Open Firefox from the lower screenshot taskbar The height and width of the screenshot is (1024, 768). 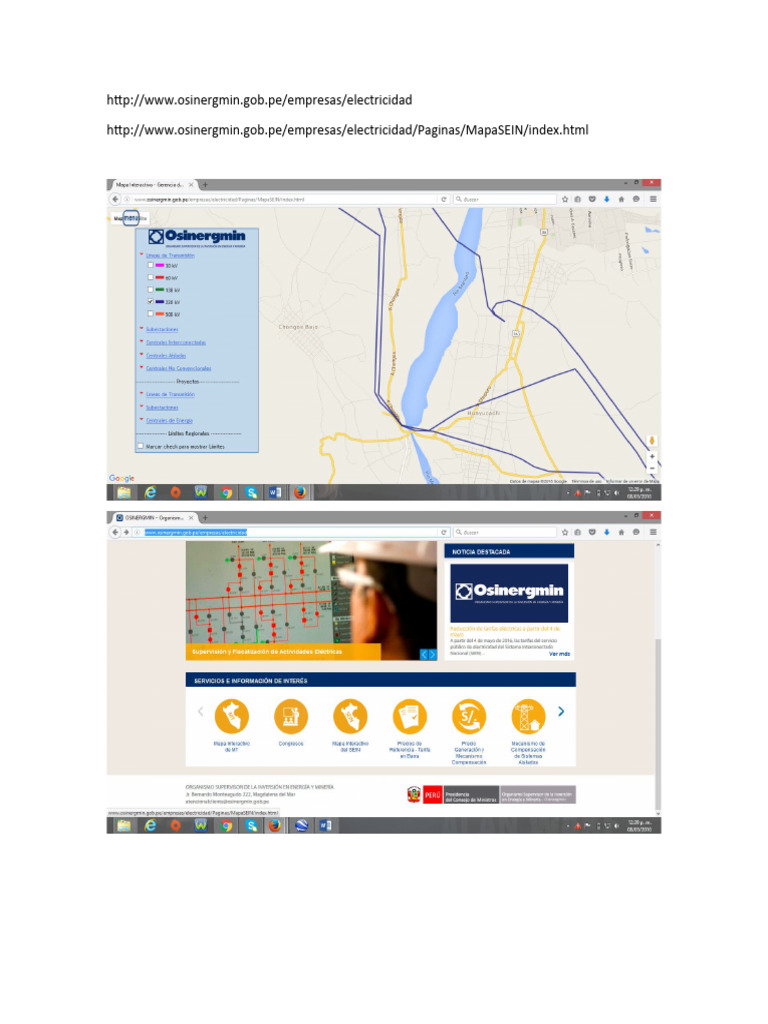[274, 825]
